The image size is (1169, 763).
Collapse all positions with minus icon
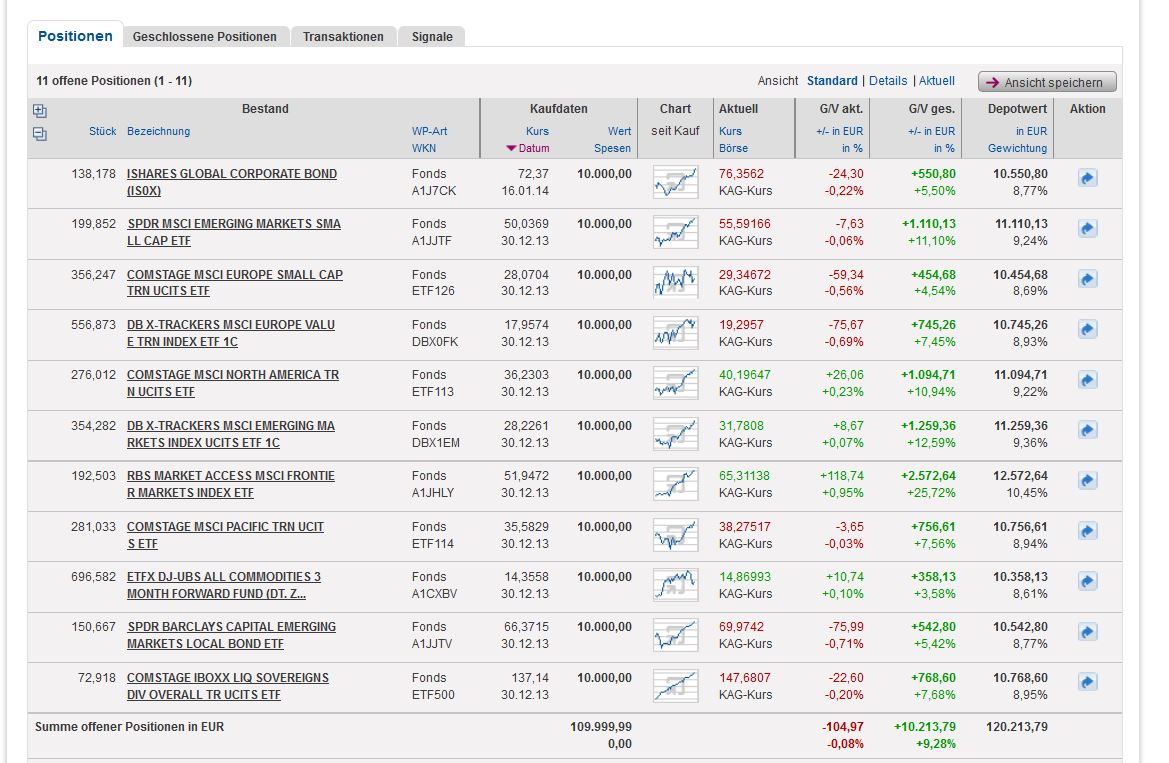[x=40, y=134]
